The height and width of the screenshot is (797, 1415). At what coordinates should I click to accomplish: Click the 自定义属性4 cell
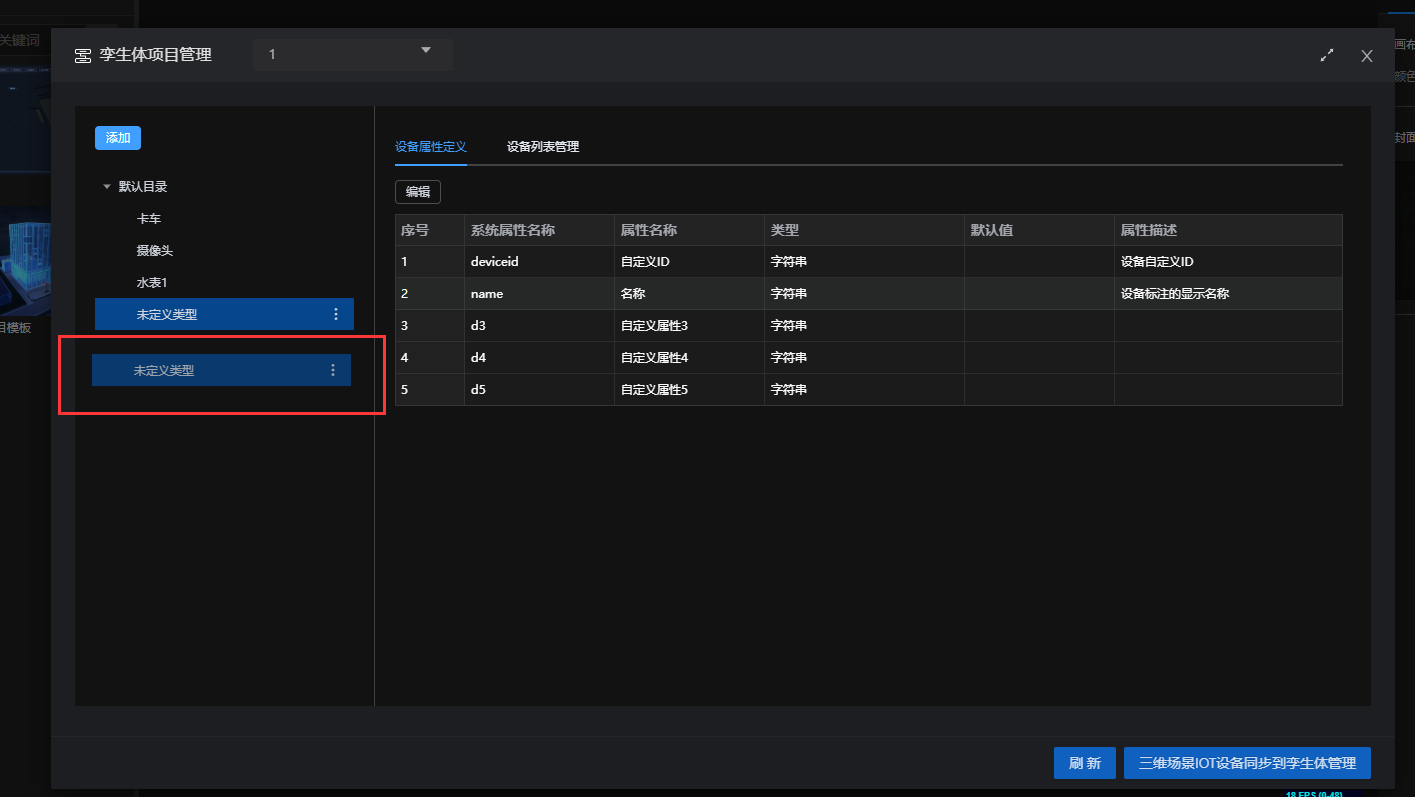point(690,358)
